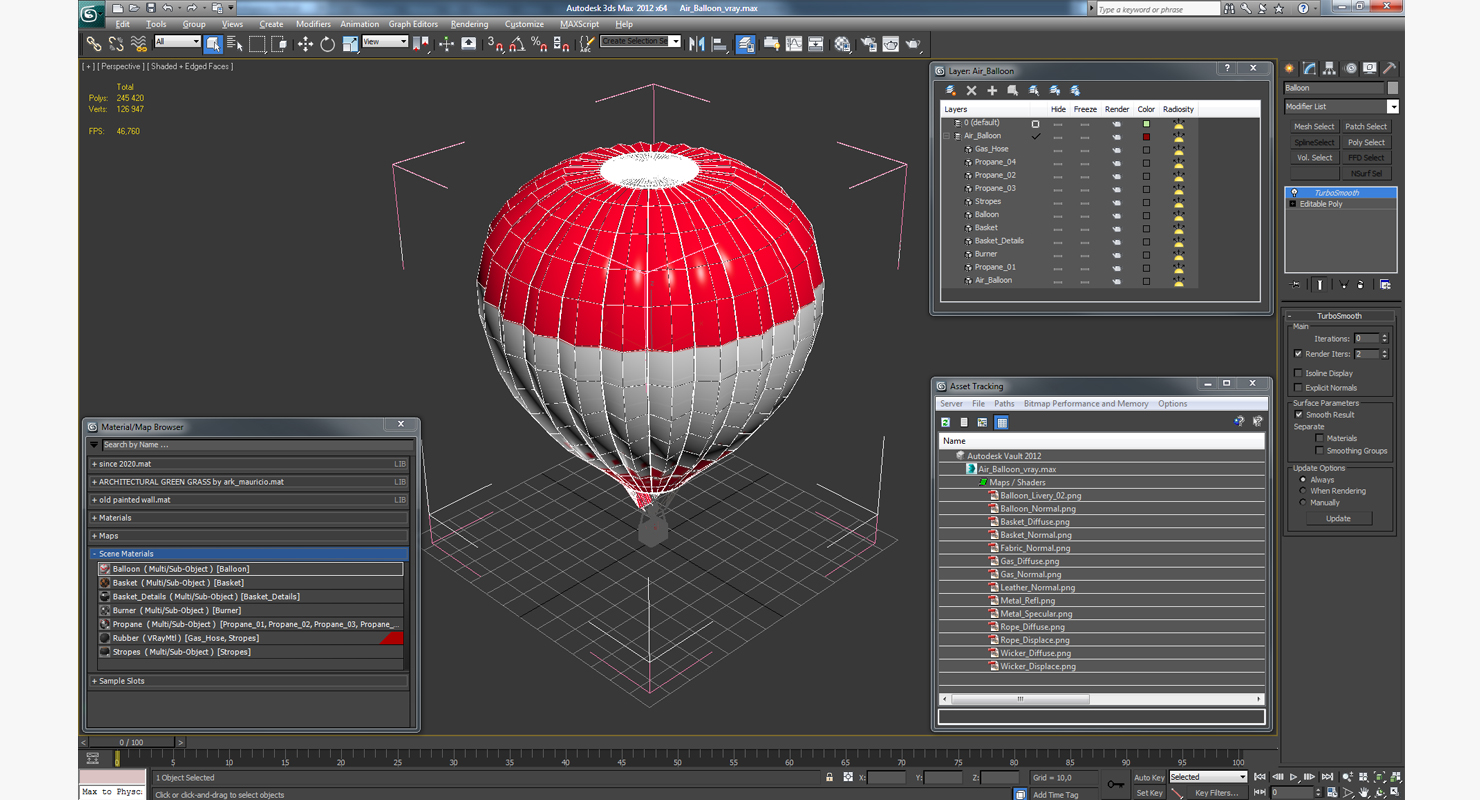Enable Separate by Materials checkbox
This screenshot has width=1480, height=800.
point(1319,438)
